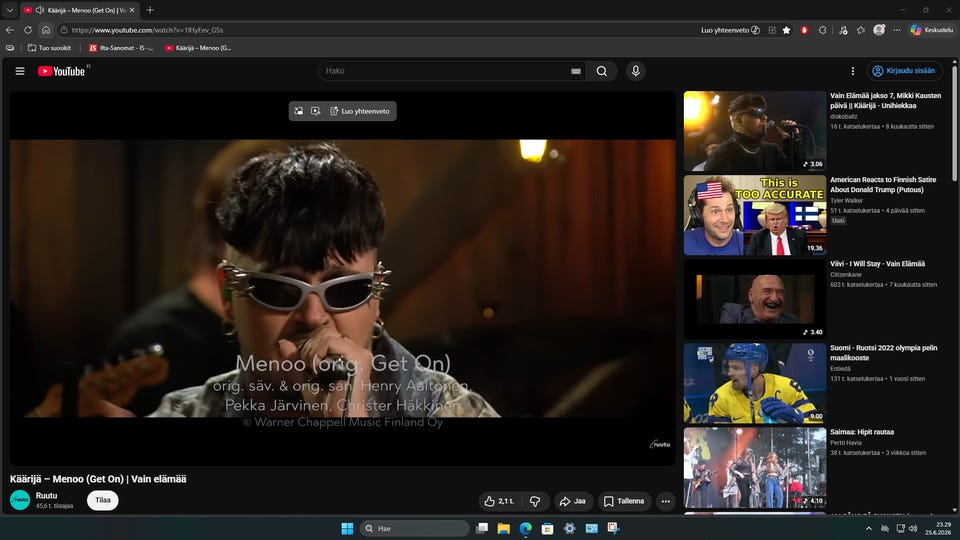Screen dimensions: 960x540
Task: Click the Tuo suosikit bookmark
Action: [x=49, y=48]
